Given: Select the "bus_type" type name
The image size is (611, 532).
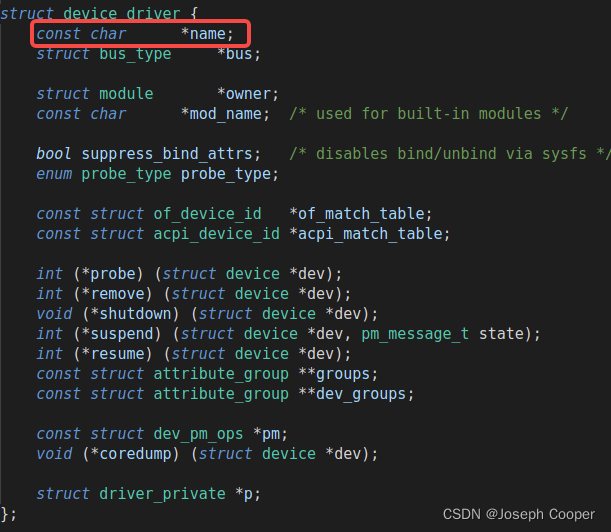Looking at the screenshot, I should click(135, 54).
